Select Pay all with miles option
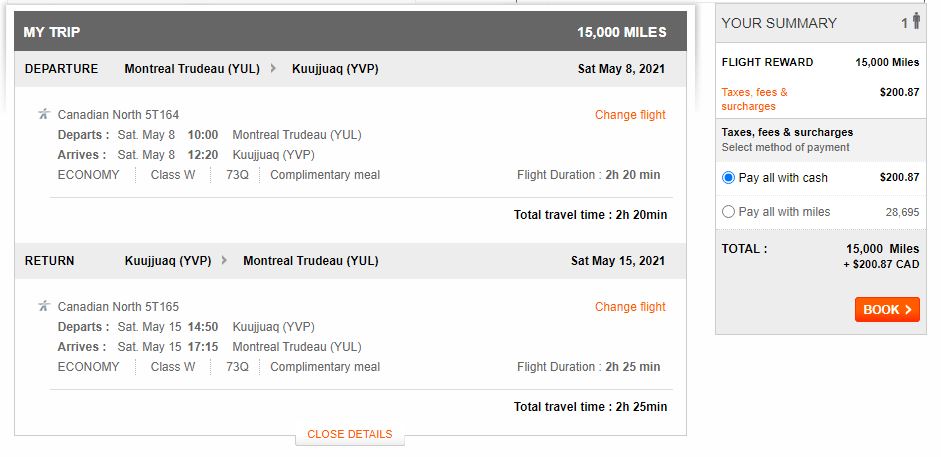 tap(728, 212)
